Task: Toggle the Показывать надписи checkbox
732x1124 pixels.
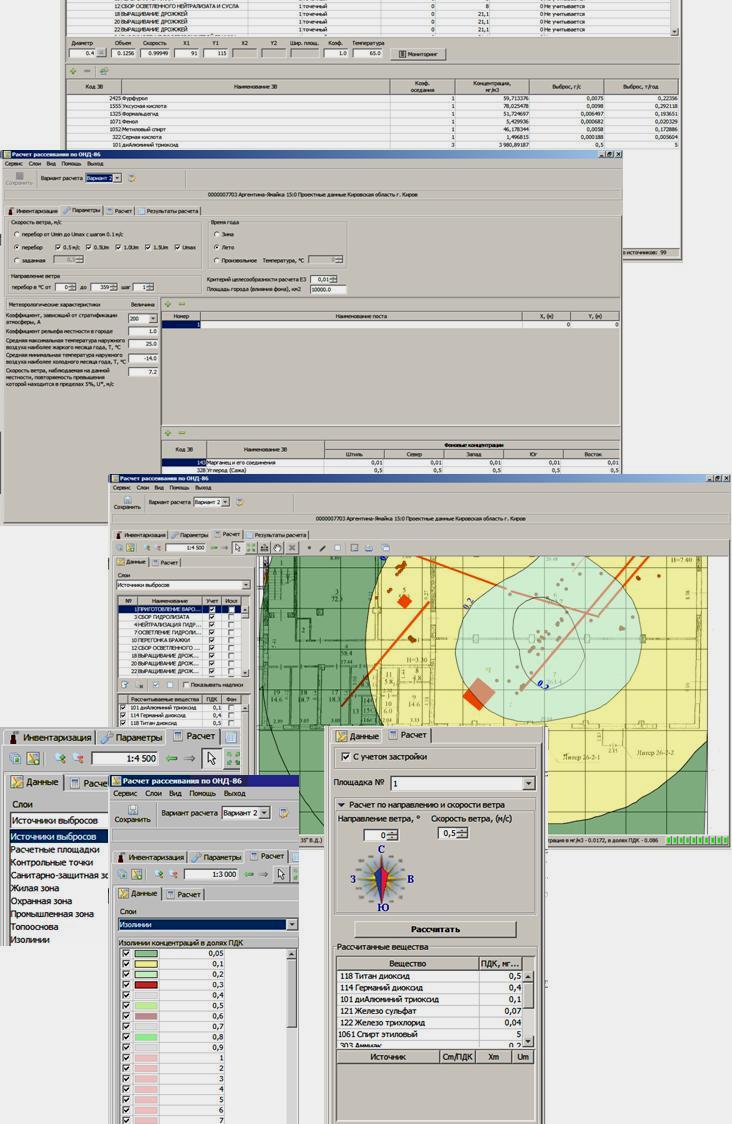Action: point(184,685)
